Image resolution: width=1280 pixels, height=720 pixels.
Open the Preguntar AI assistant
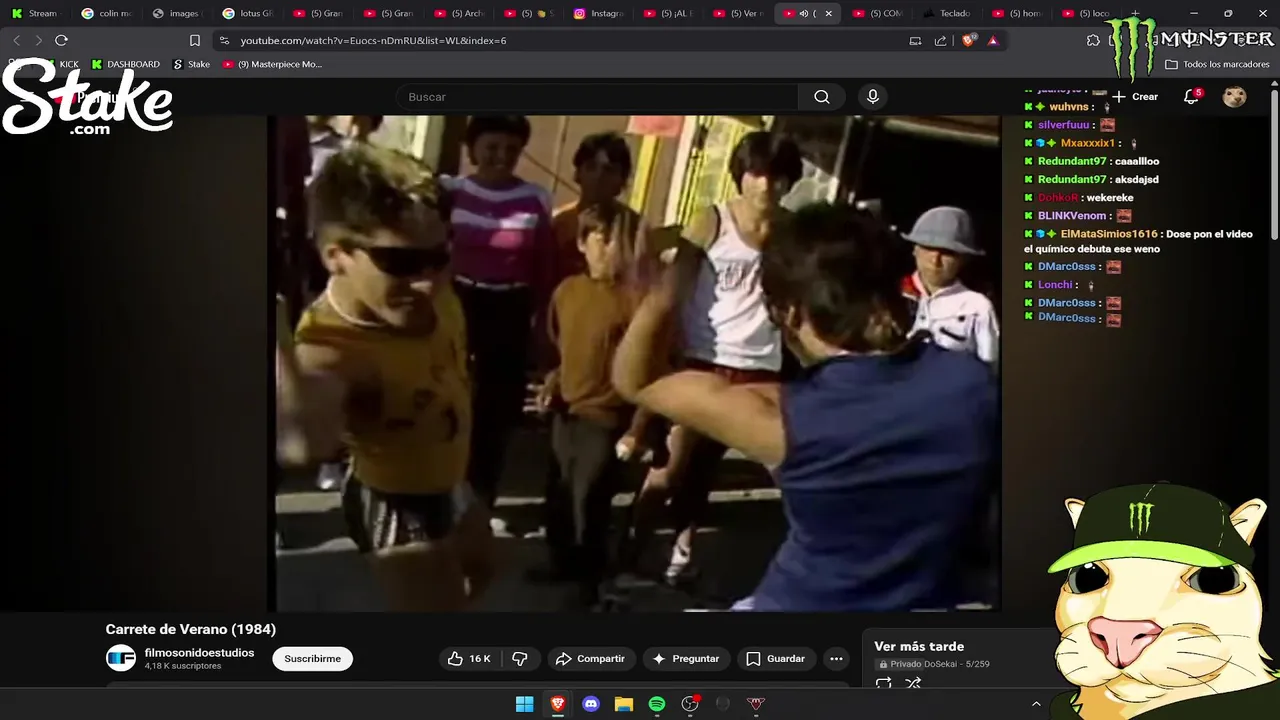click(685, 659)
